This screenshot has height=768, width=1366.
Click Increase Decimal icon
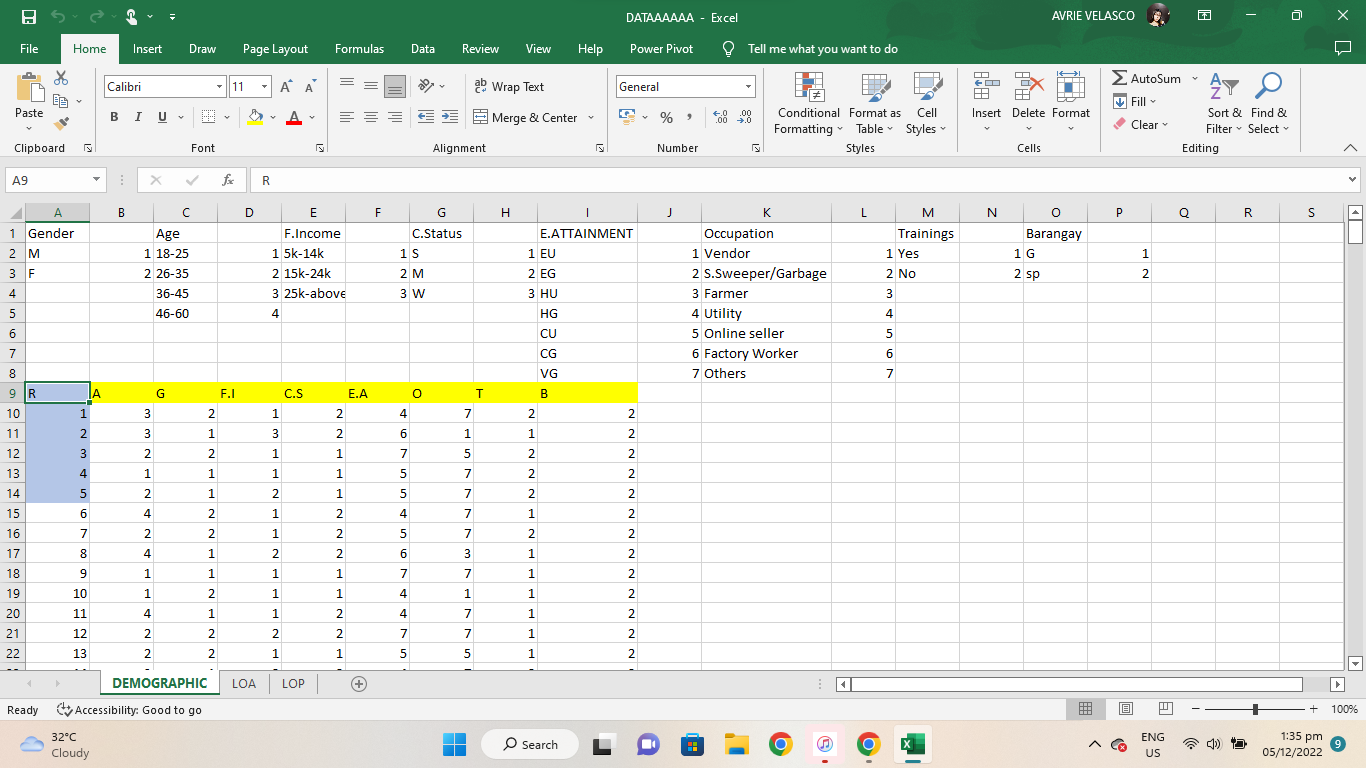coord(720,117)
